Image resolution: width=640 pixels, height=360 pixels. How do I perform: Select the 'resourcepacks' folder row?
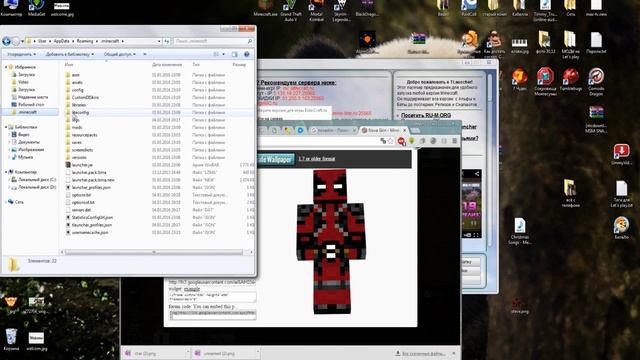click(x=159, y=135)
